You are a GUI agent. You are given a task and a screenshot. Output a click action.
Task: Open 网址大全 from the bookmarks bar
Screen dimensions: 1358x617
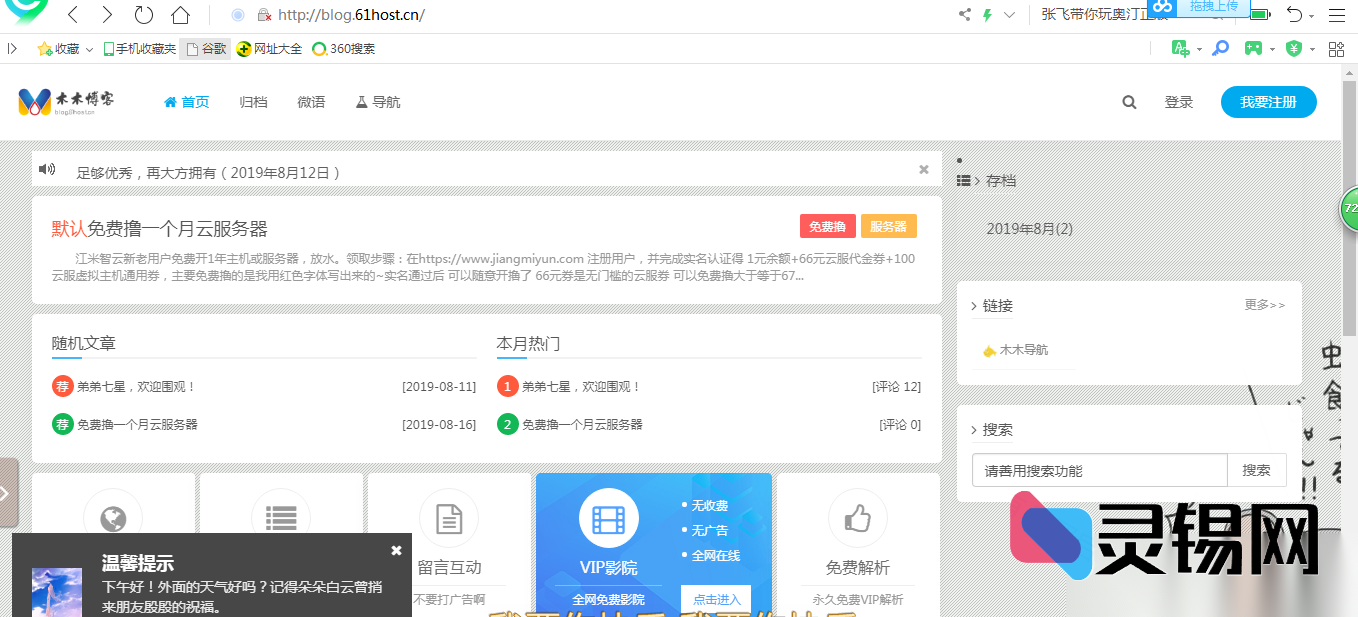point(268,47)
